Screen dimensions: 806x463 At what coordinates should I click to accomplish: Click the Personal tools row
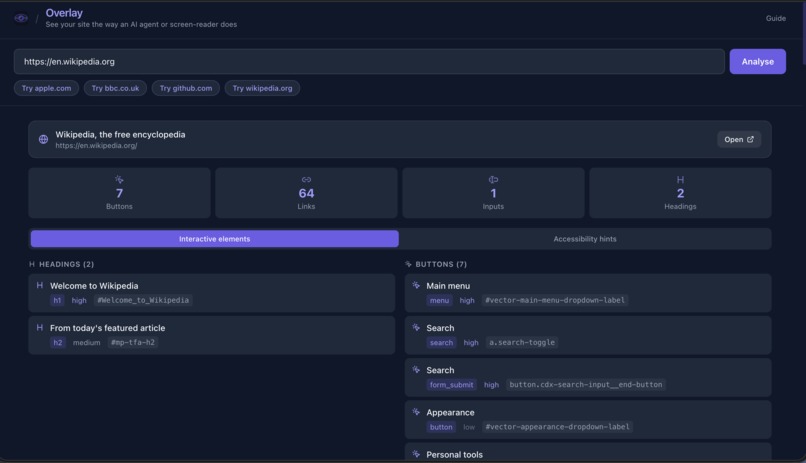coord(588,452)
